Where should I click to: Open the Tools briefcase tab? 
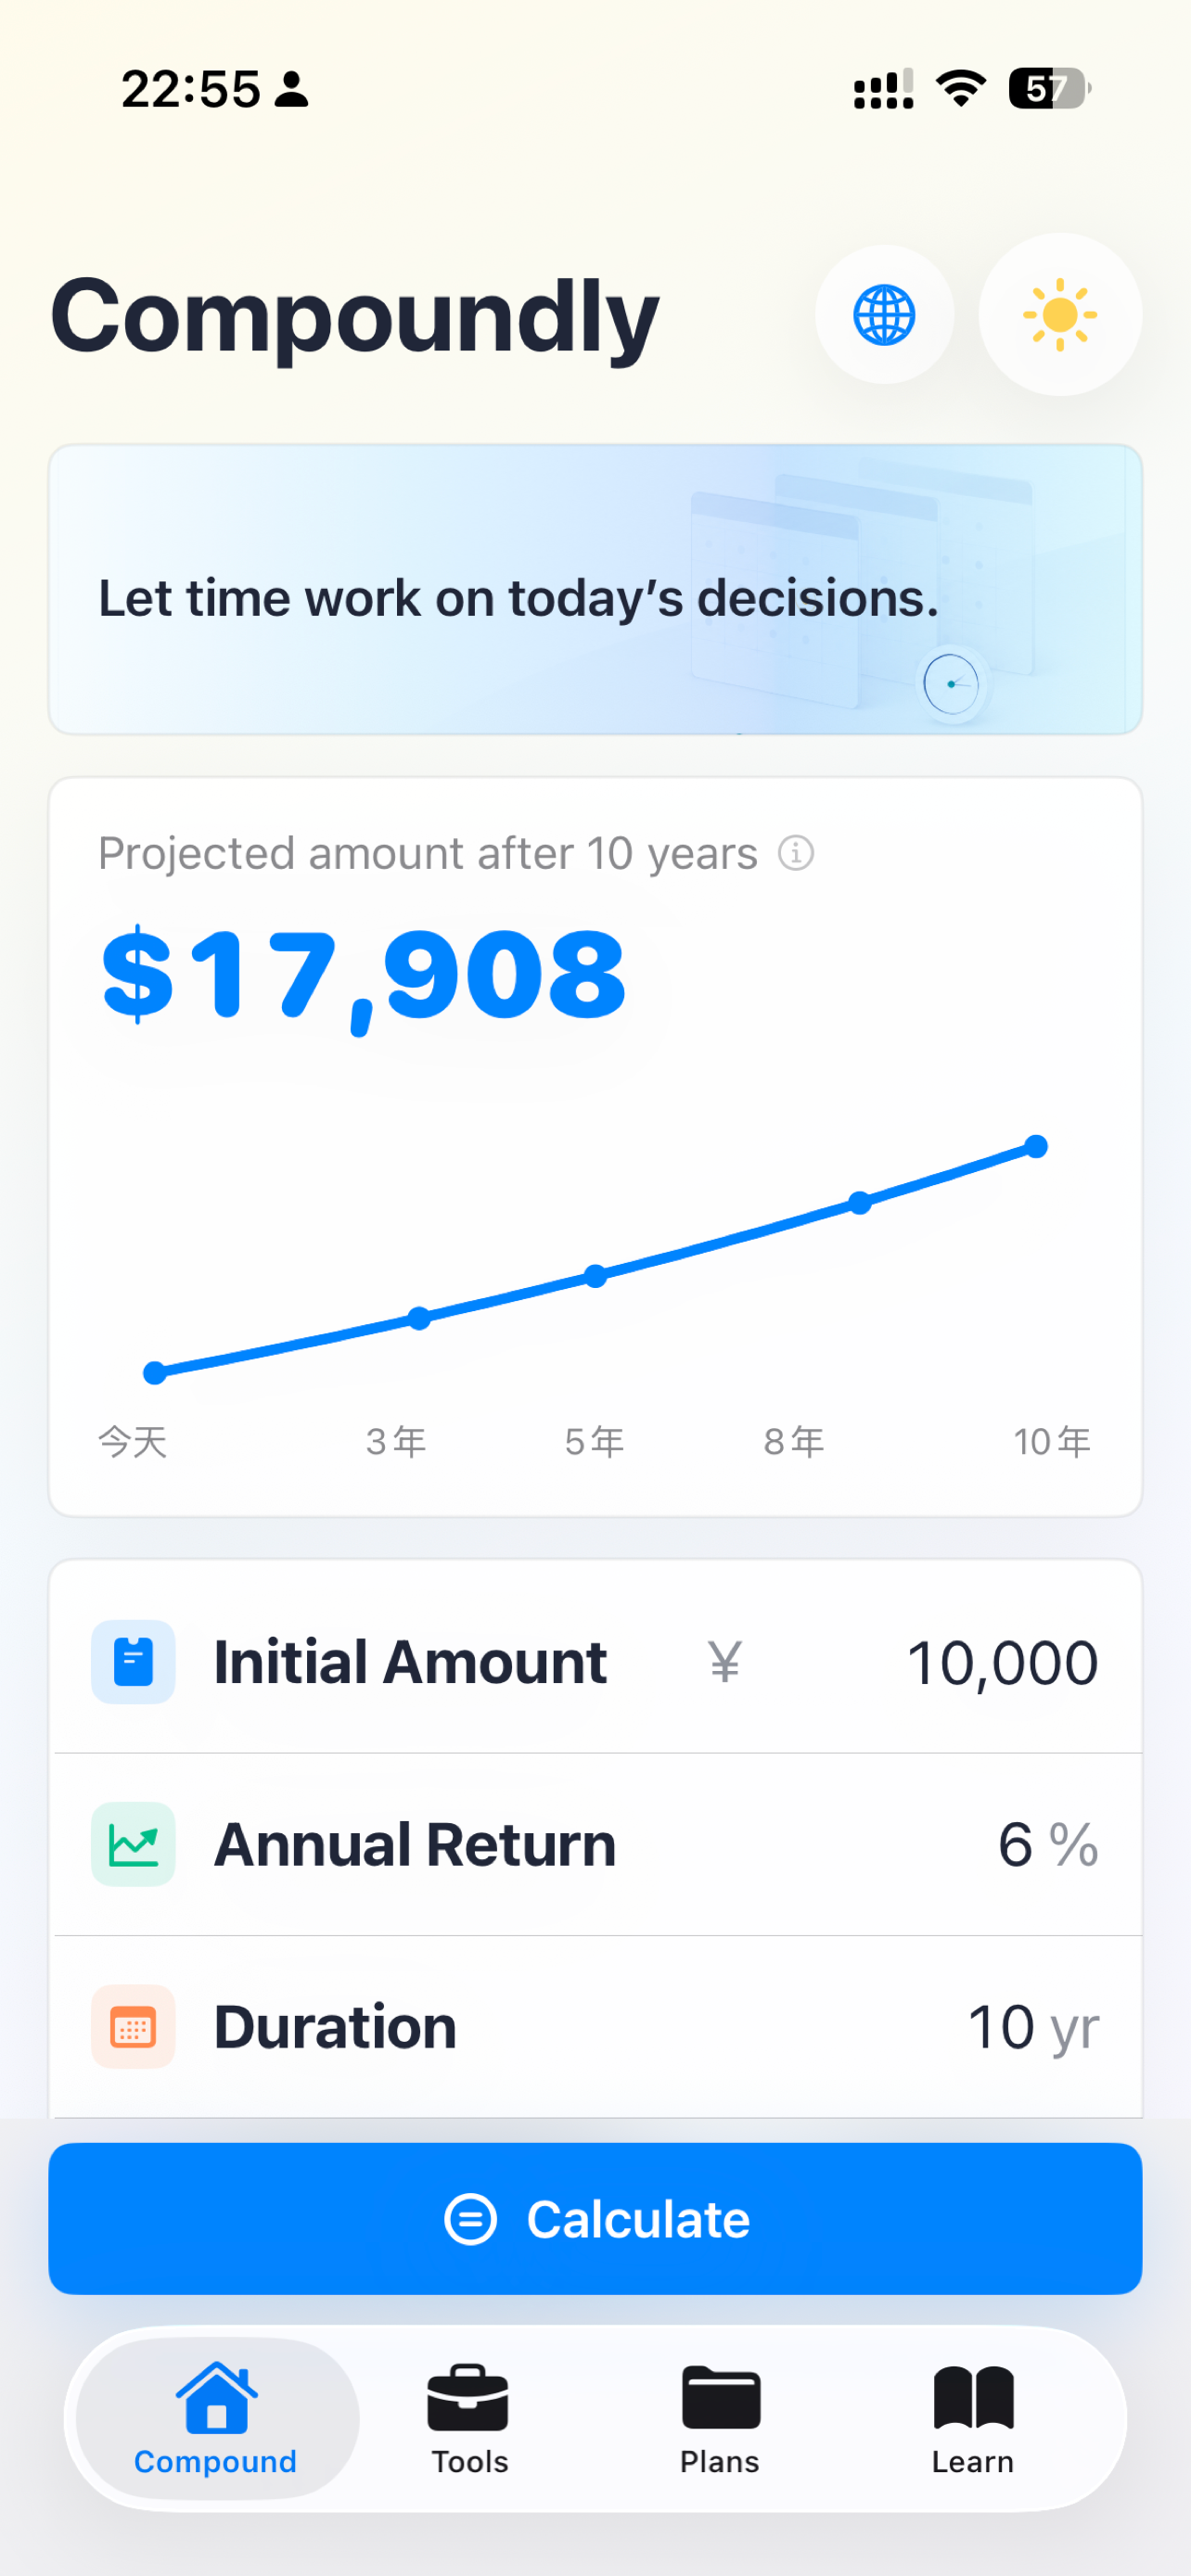point(469,2420)
